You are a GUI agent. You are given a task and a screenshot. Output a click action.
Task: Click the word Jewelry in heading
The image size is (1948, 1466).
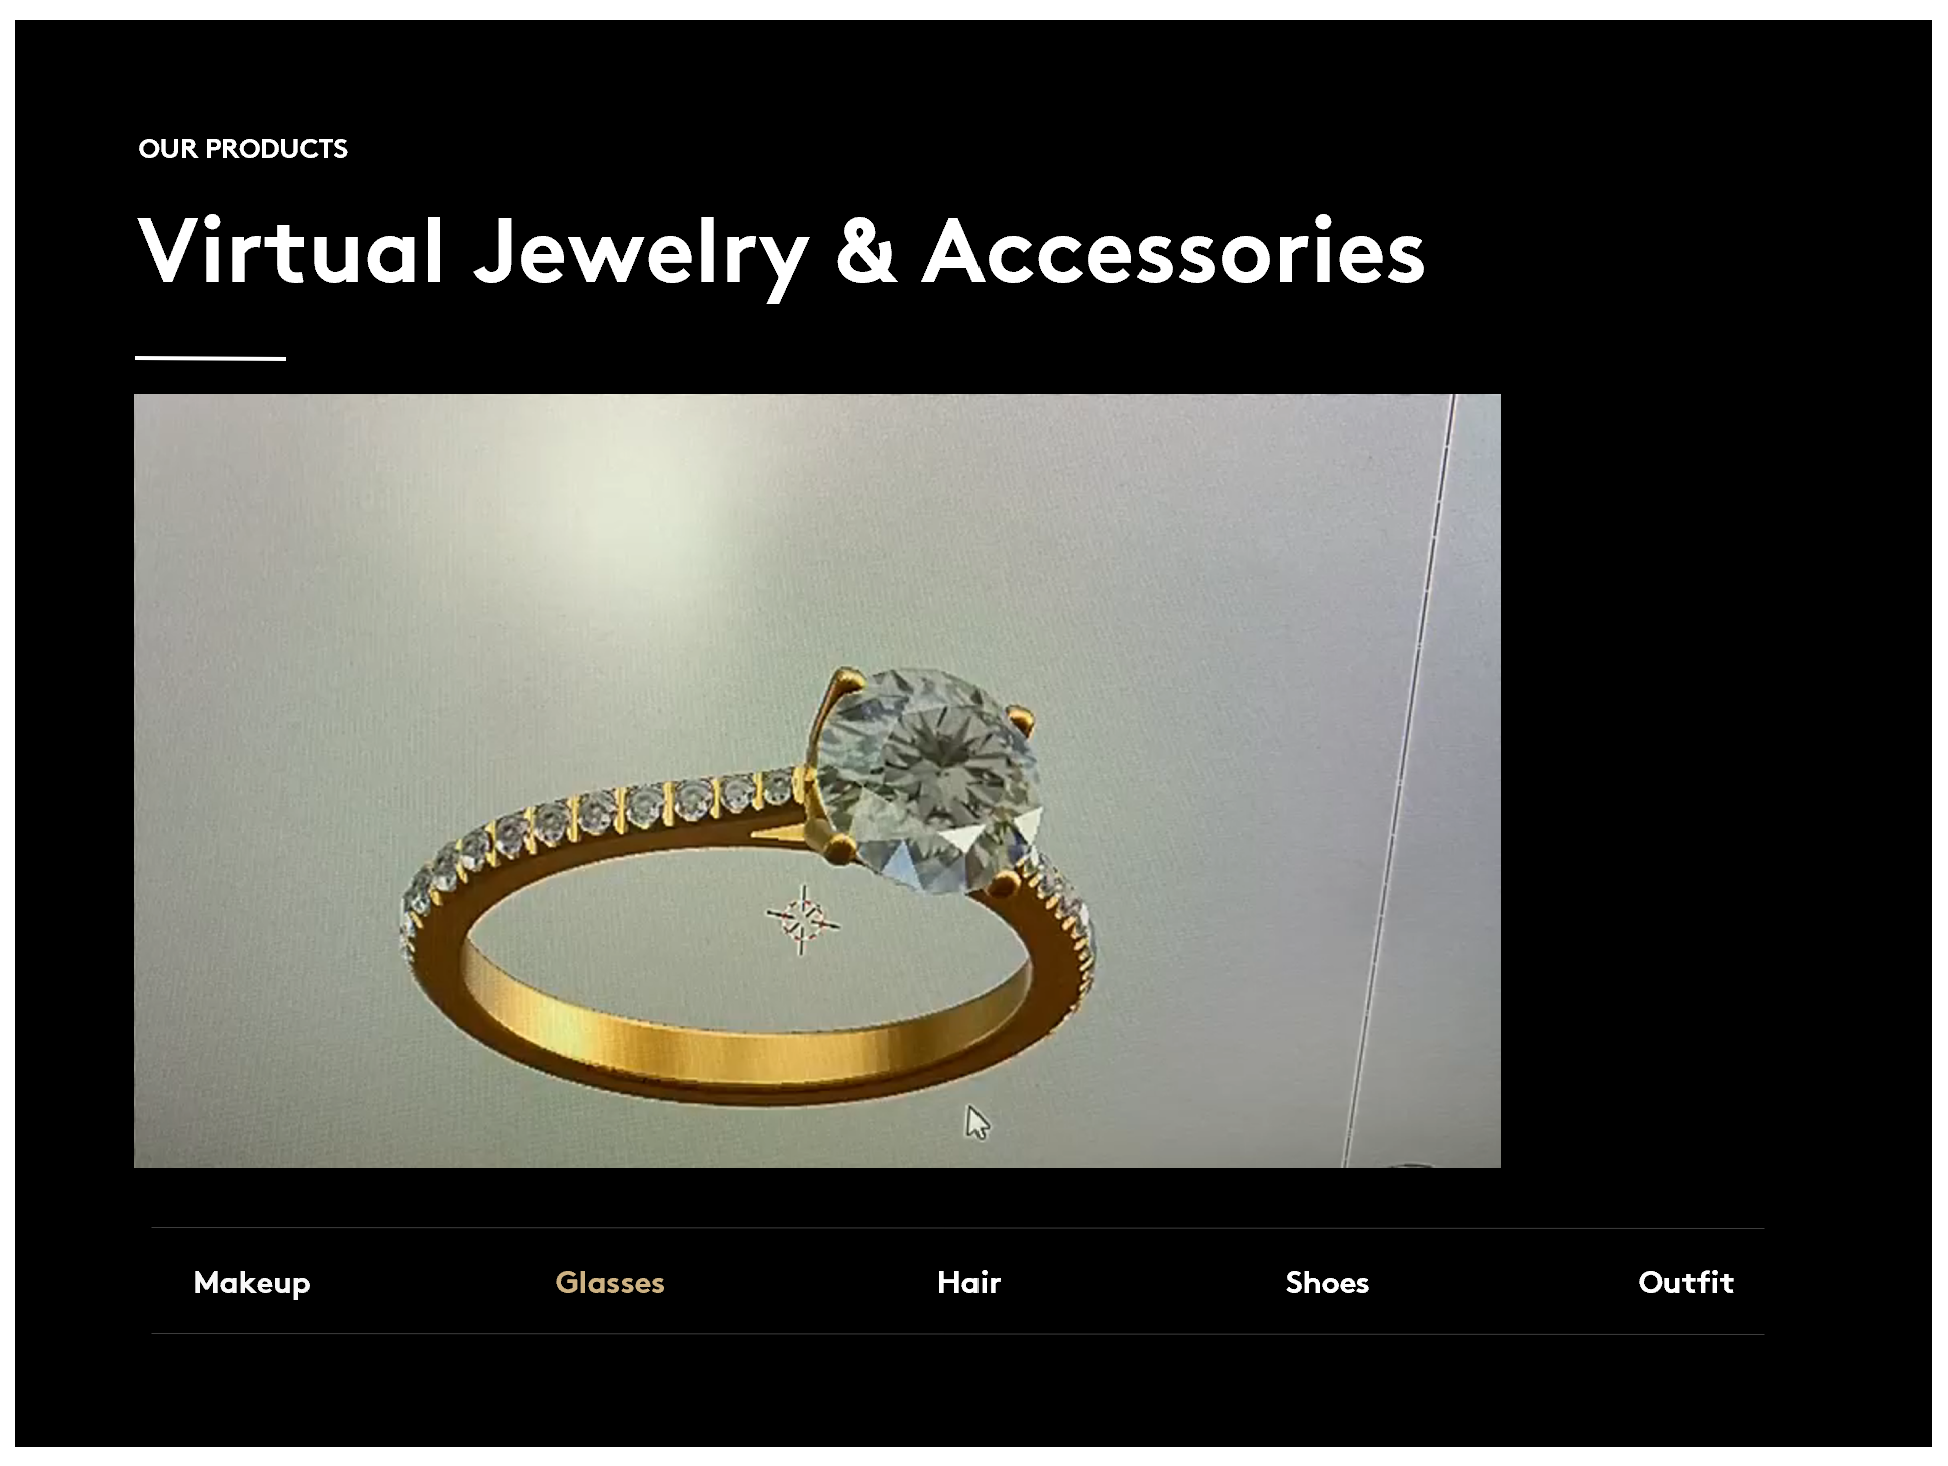point(640,255)
